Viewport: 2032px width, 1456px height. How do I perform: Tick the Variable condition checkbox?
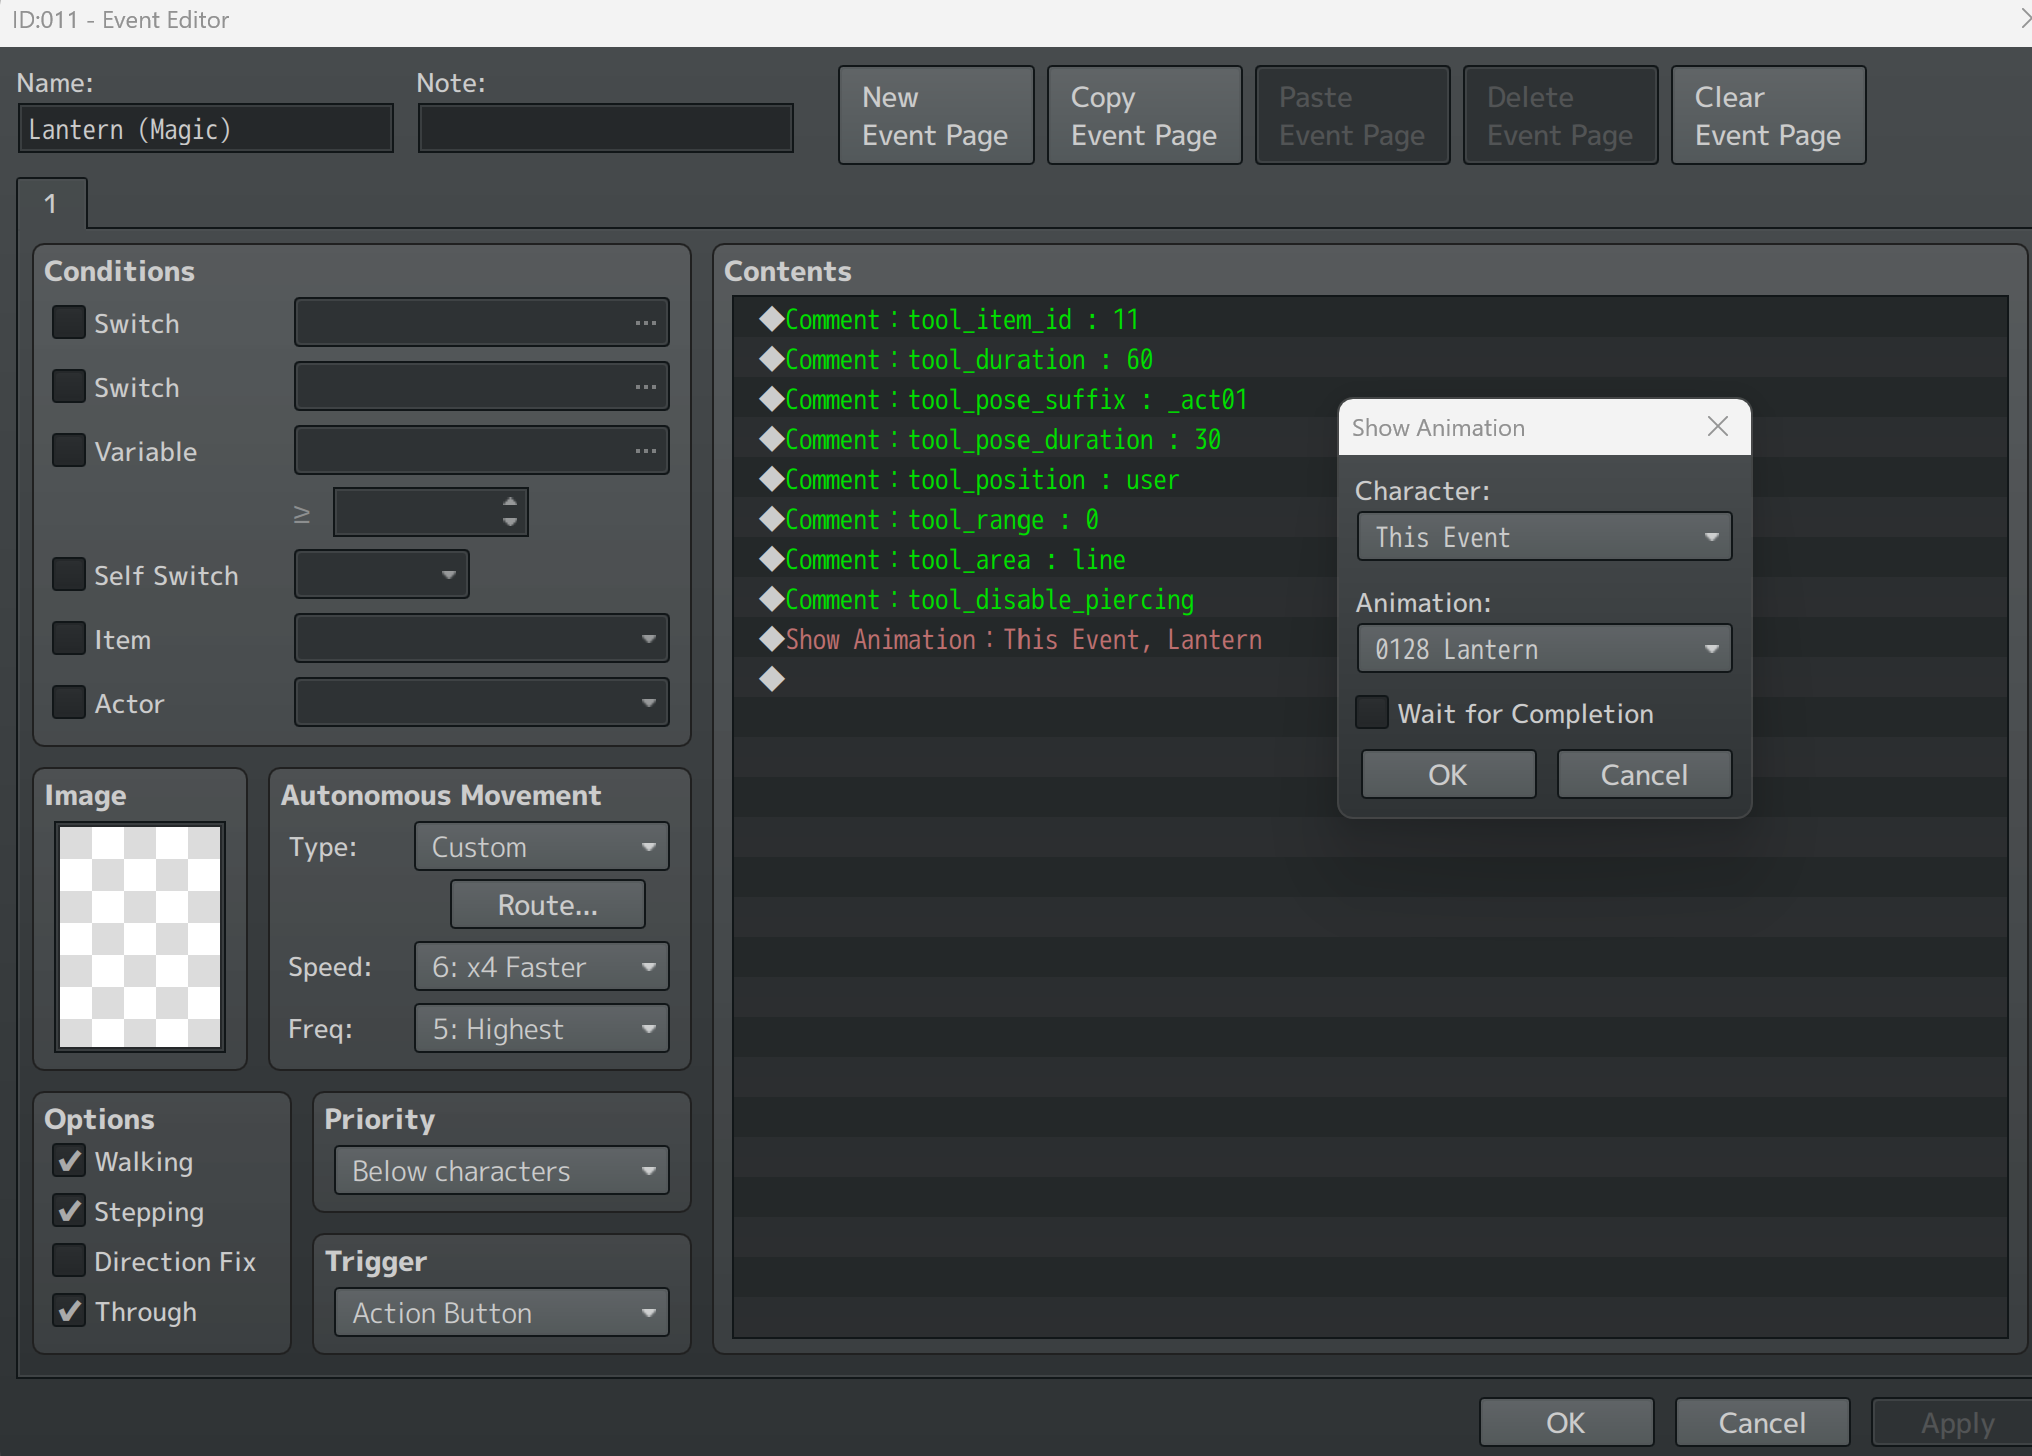pos(69,451)
